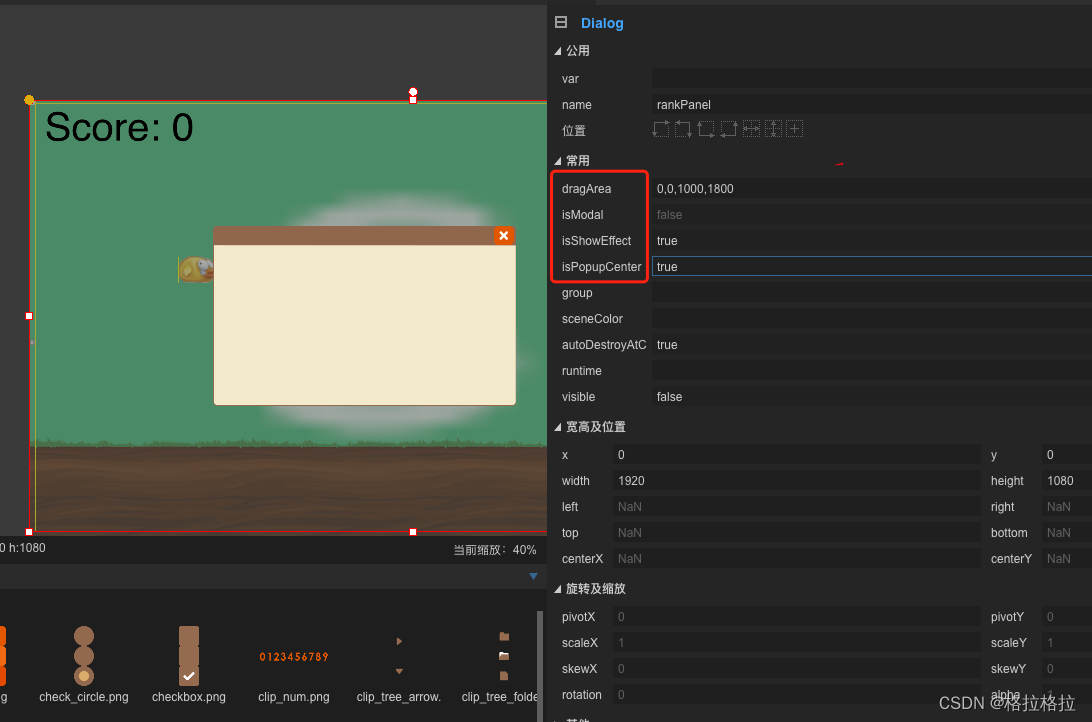Select the checkbox.png asset thumbnail
The width and height of the screenshot is (1092, 722).
point(189,655)
